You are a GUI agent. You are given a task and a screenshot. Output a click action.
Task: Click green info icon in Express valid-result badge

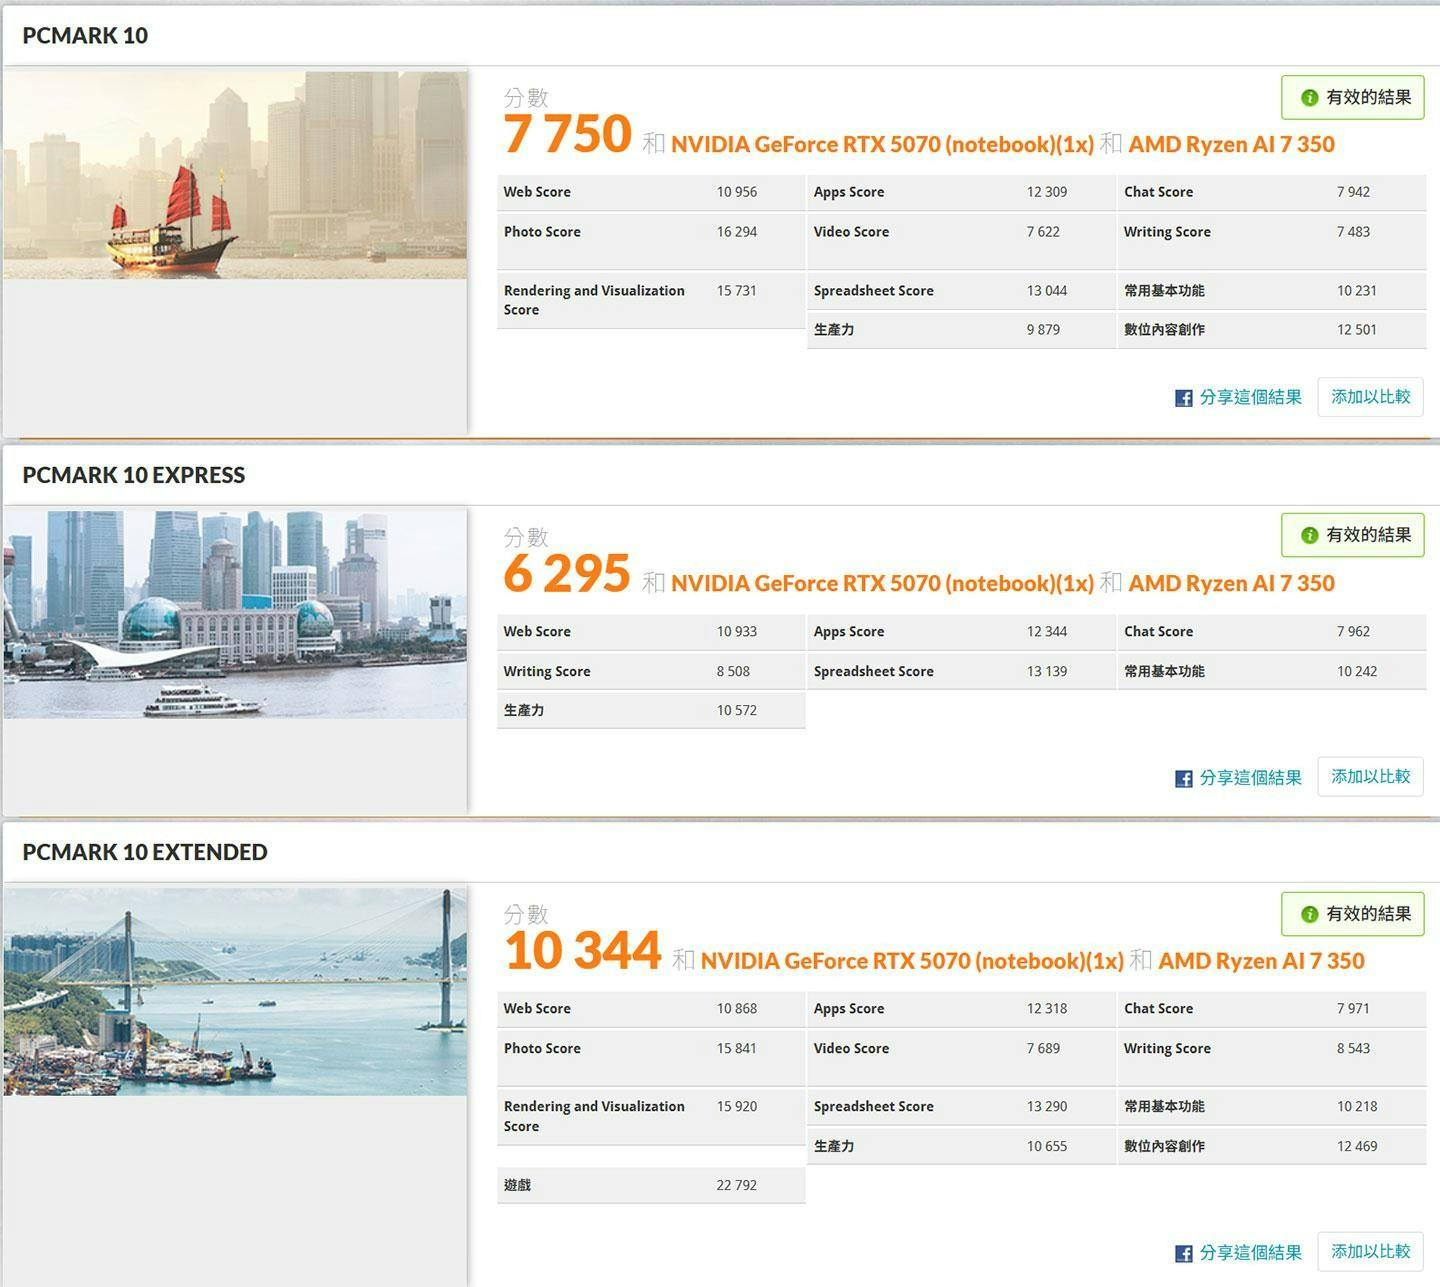[1309, 536]
